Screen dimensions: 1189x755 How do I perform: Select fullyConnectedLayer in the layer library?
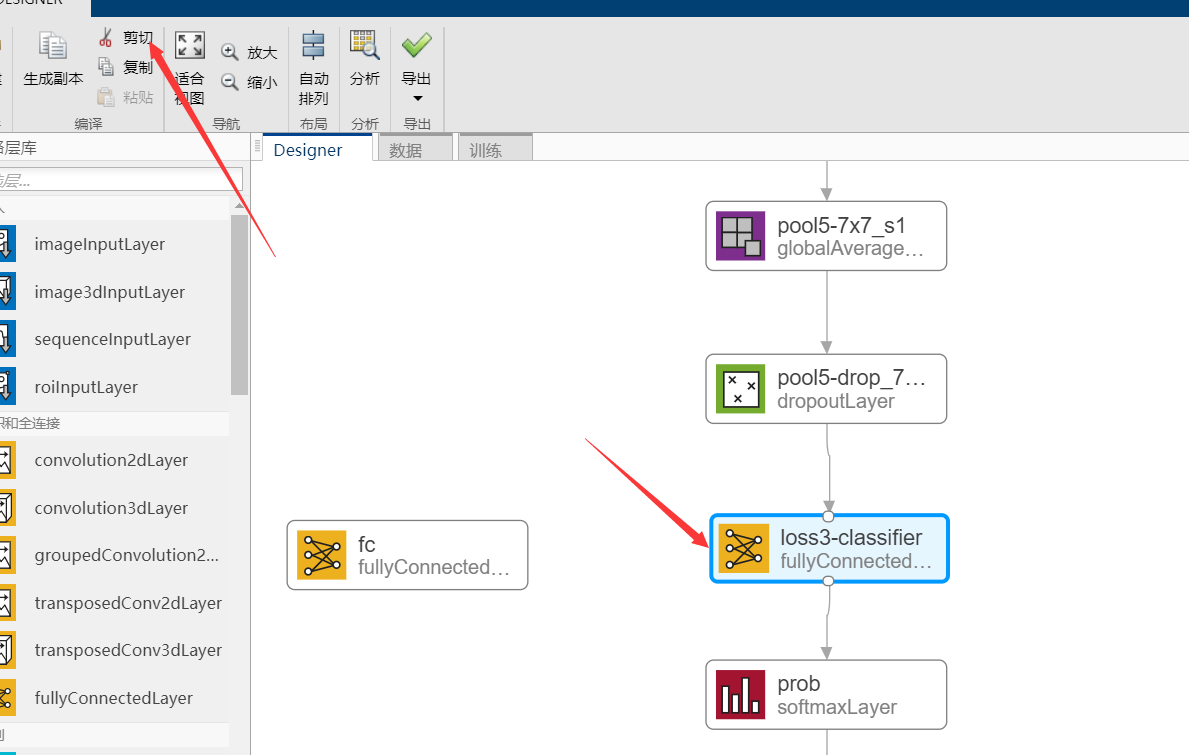click(x=114, y=697)
